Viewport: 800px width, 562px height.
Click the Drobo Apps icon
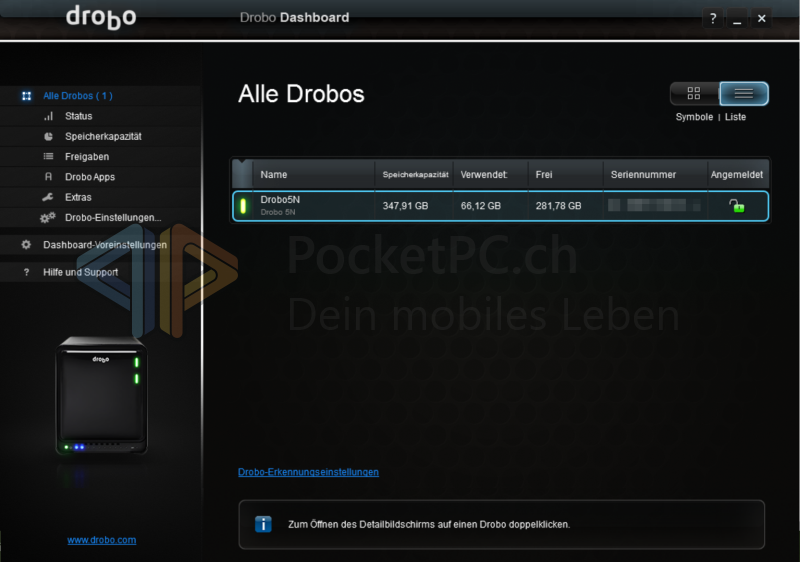coord(48,177)
